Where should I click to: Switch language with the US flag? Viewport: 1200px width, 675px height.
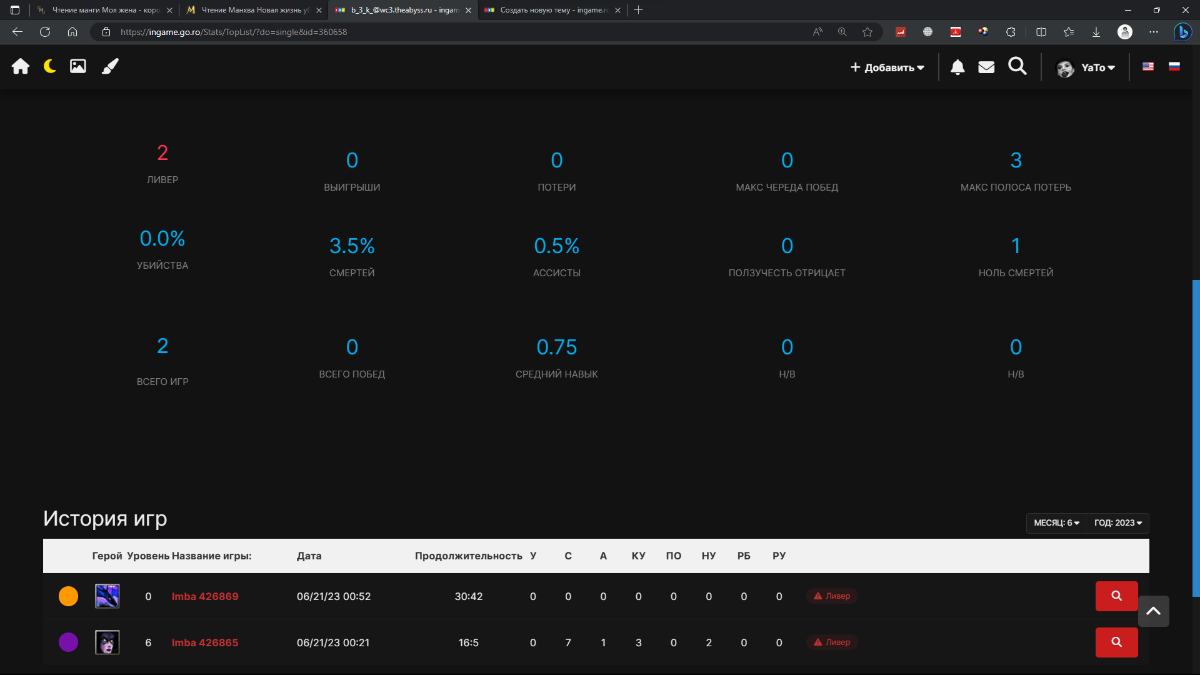[1148, 67]
